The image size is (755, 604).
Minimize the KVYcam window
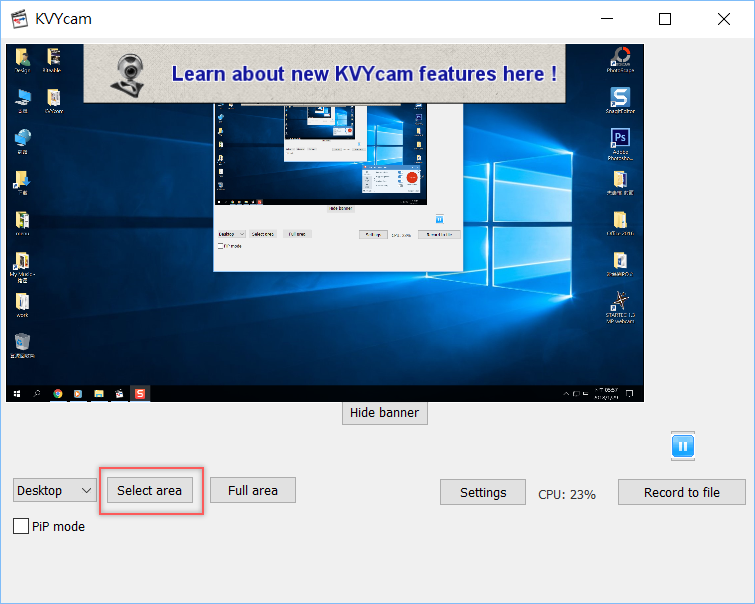click(x=607, y=19)
